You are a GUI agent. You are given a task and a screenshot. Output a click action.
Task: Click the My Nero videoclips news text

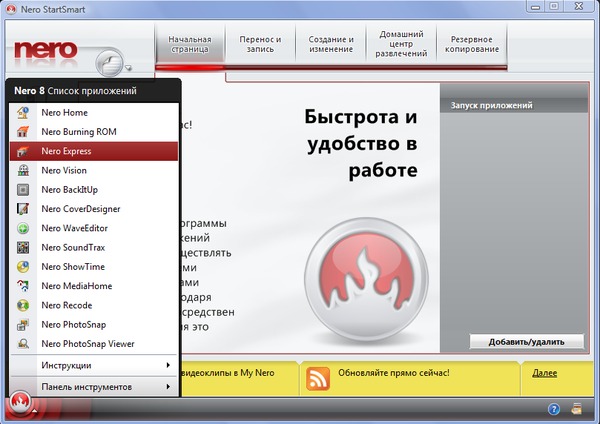point(228,373)
